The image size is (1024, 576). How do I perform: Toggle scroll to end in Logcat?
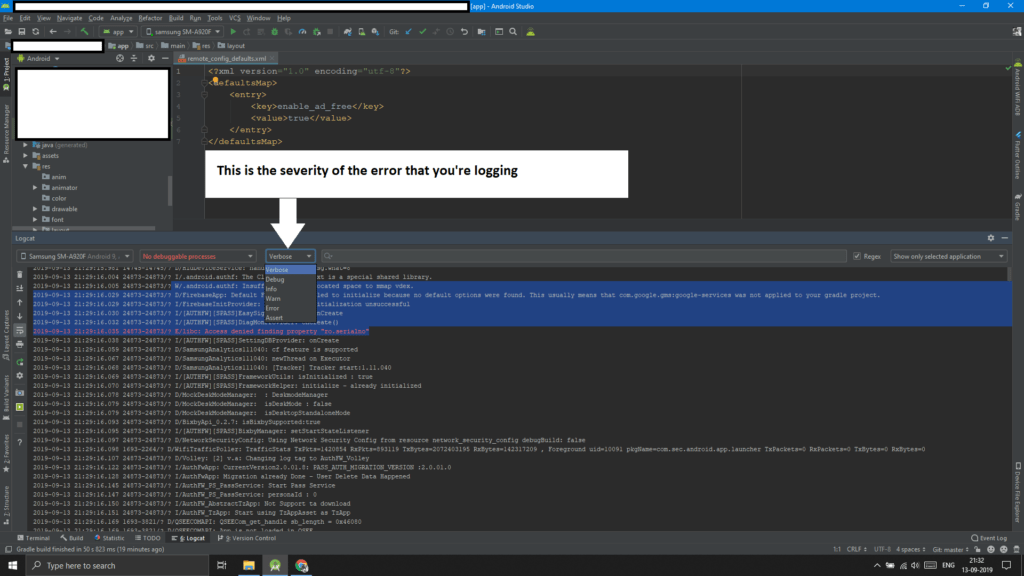(x=18, y=287)
